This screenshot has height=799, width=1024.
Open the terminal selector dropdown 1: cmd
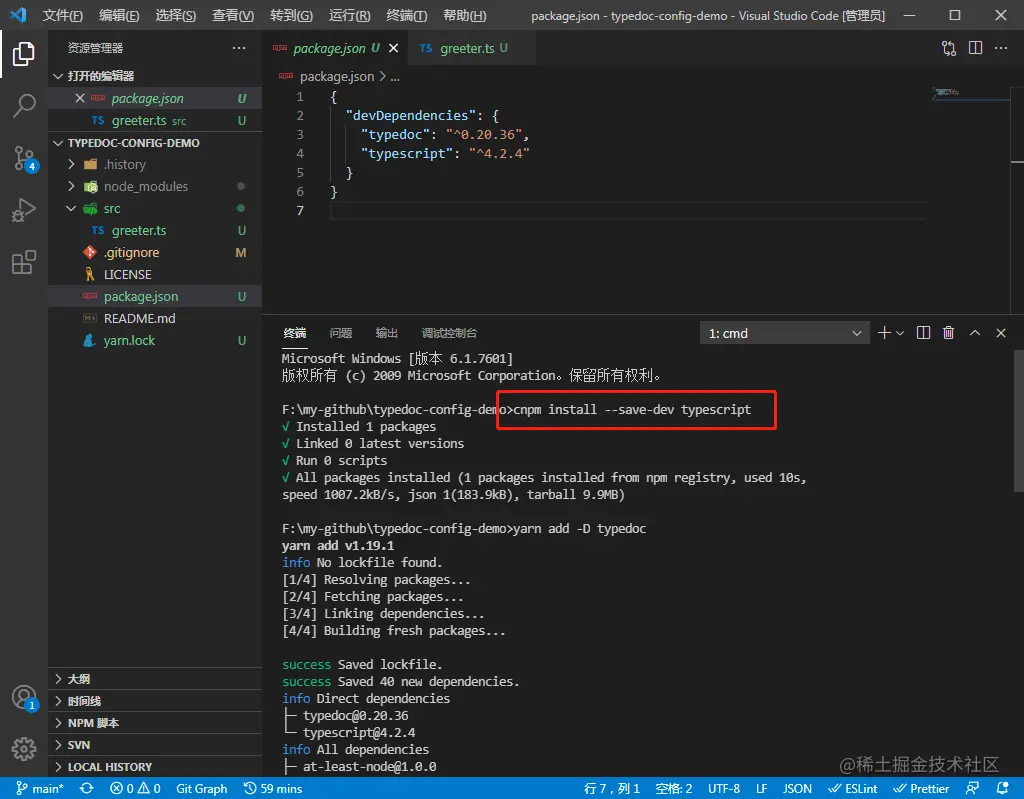click(x=785, y=333)
